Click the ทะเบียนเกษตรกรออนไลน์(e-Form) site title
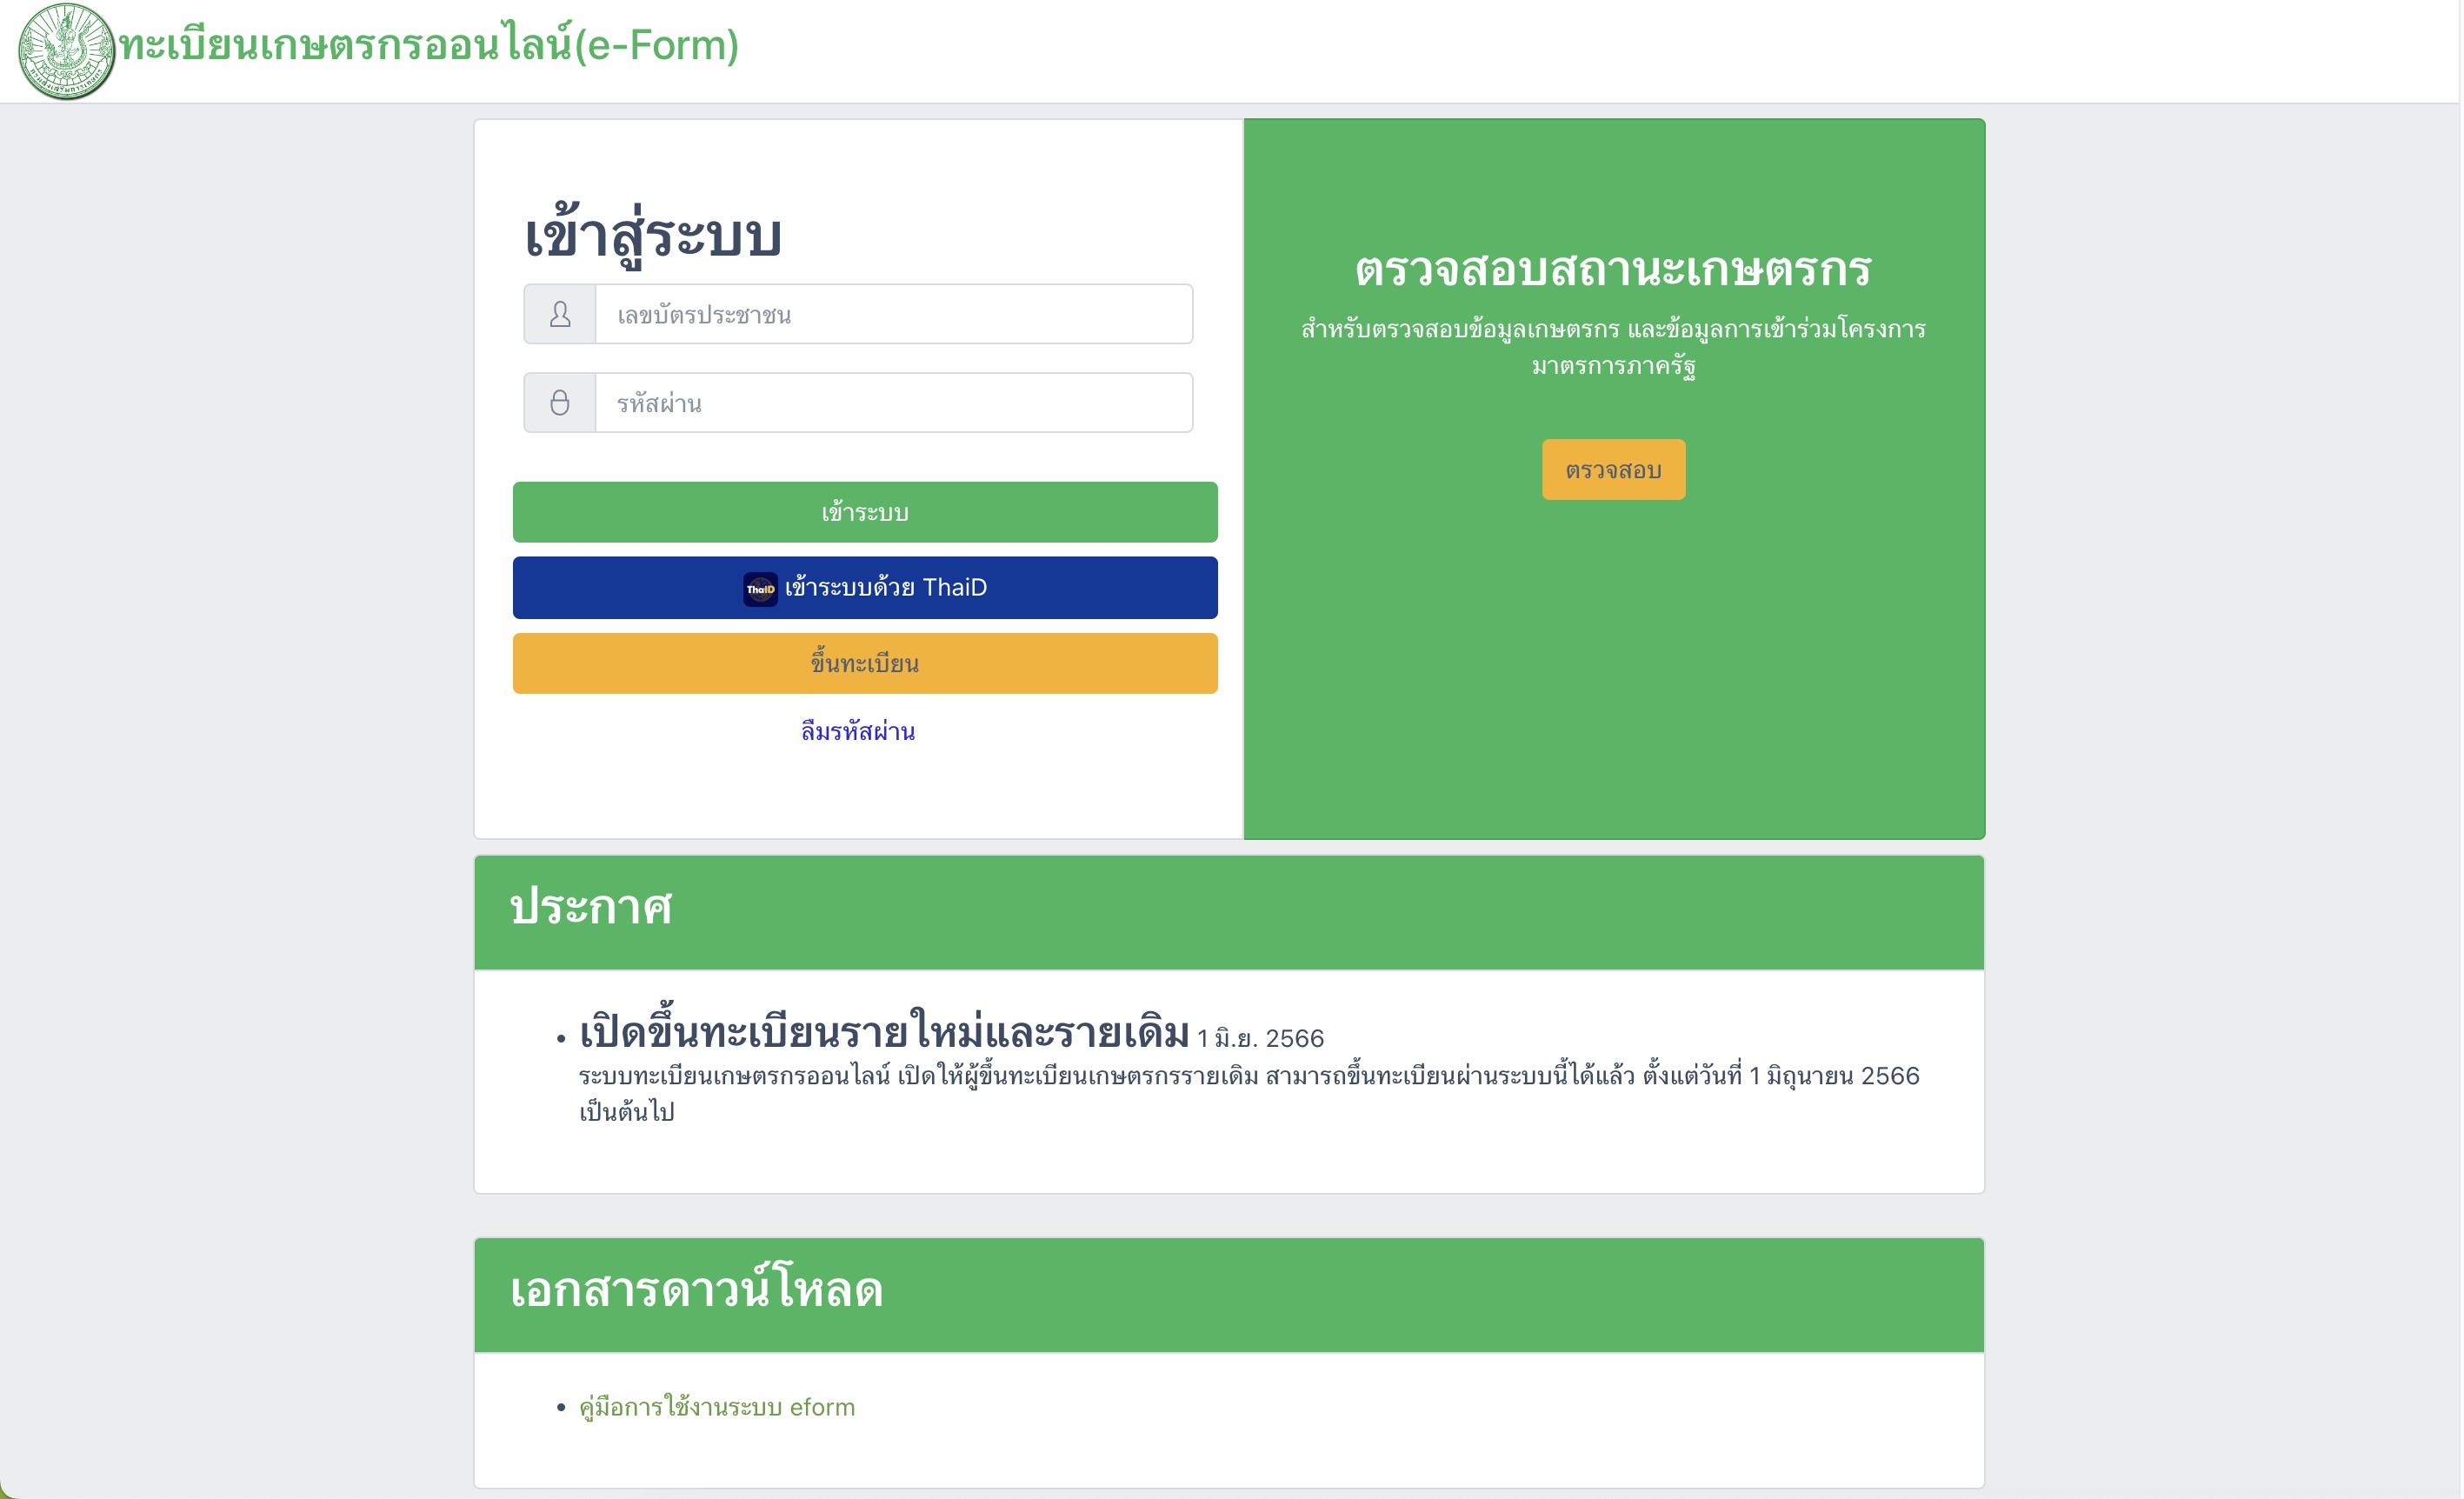Image resolution: width=2464 pixels, height=1499 pixels. [x=429, y=45]
